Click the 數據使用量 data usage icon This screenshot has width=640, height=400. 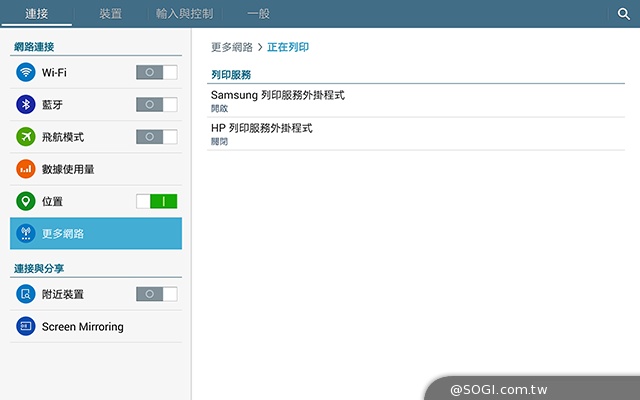coord(26,169)
